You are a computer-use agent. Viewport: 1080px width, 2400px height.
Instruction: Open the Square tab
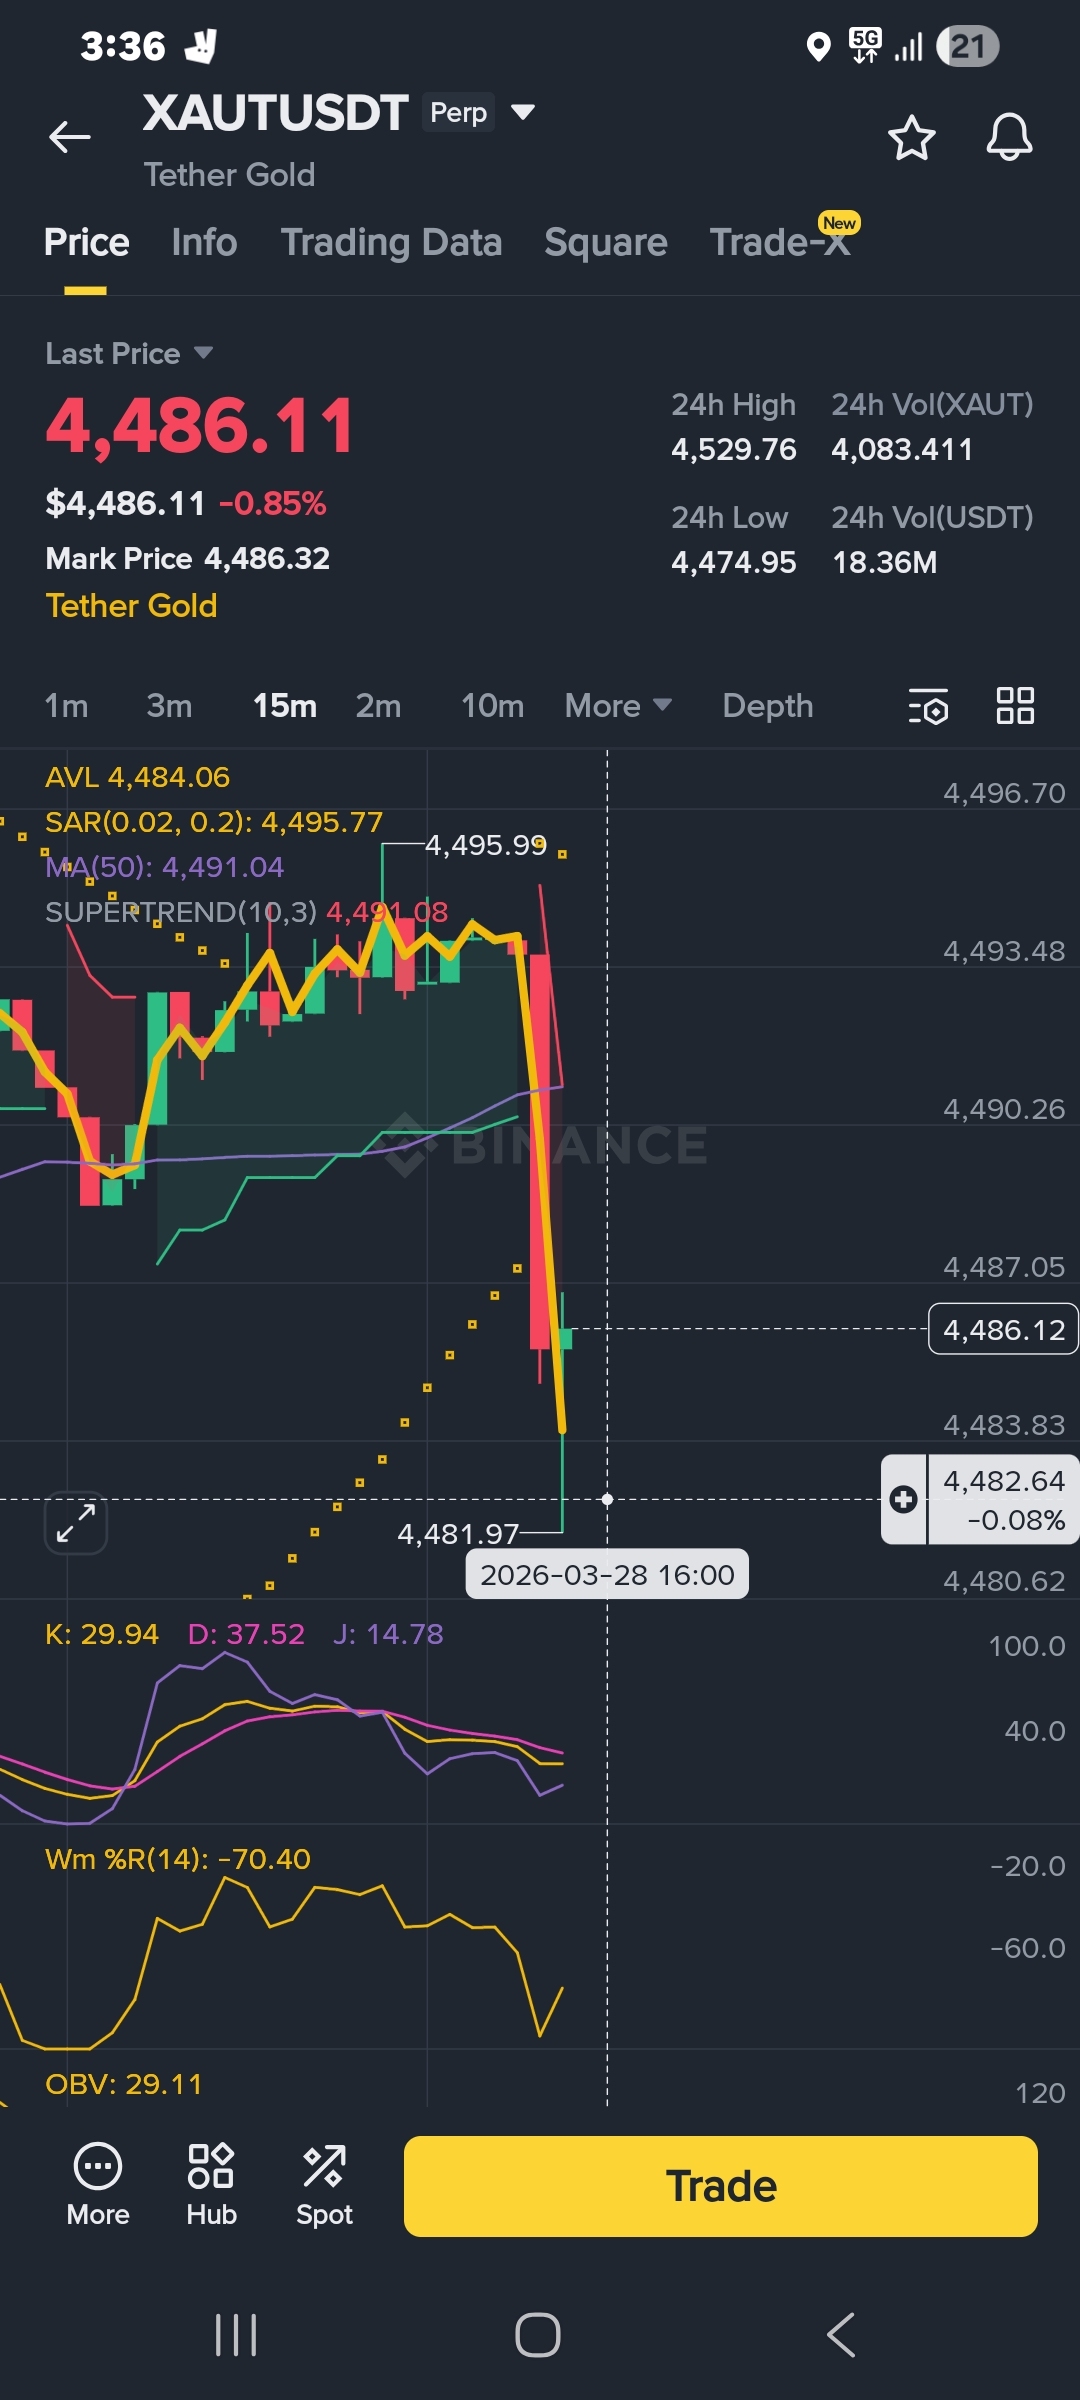[606, 243]
